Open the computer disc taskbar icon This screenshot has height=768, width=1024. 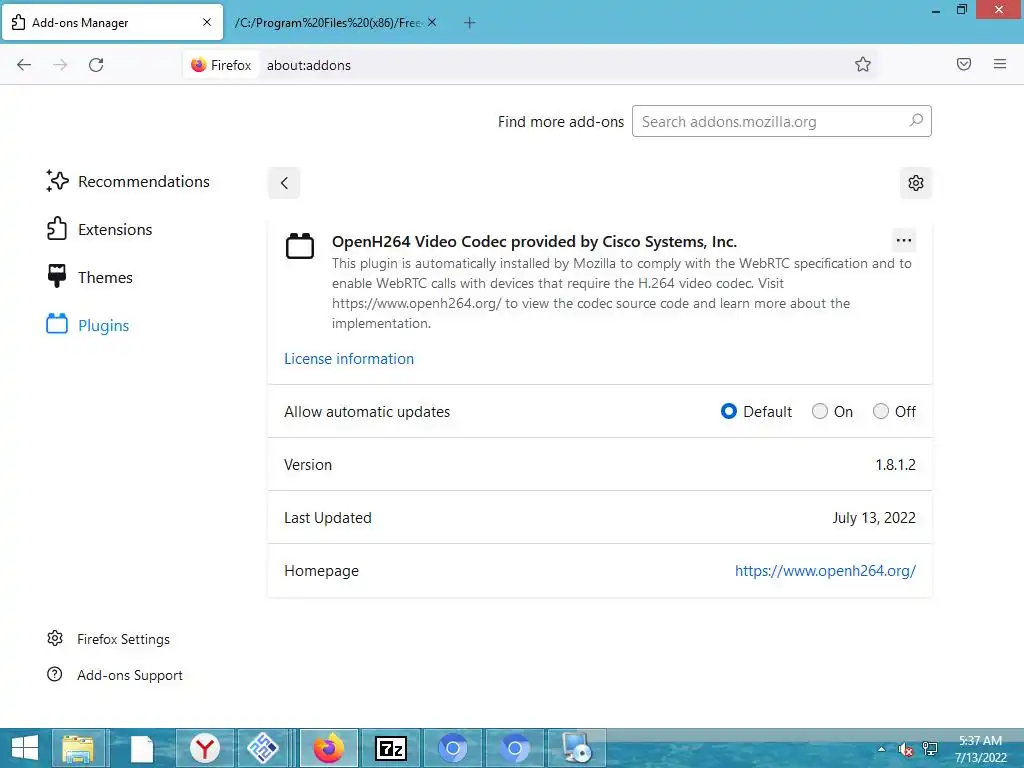(x=577, y=748)
